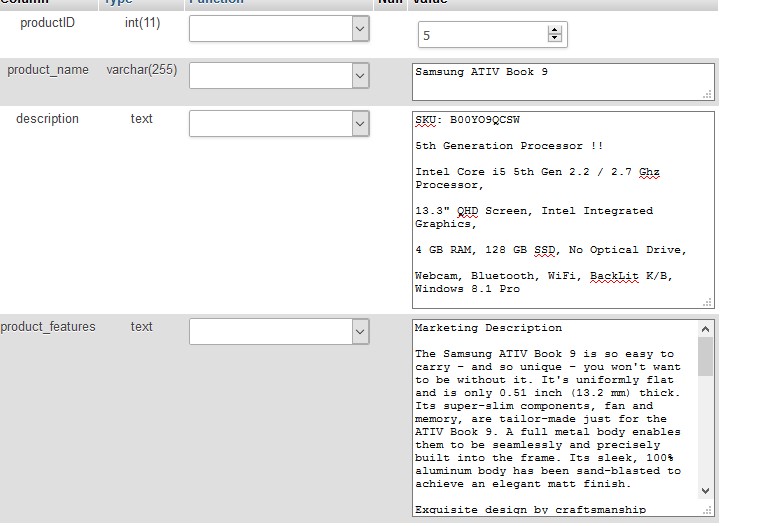
Task: Click the product_name column label
Action: 48,70
